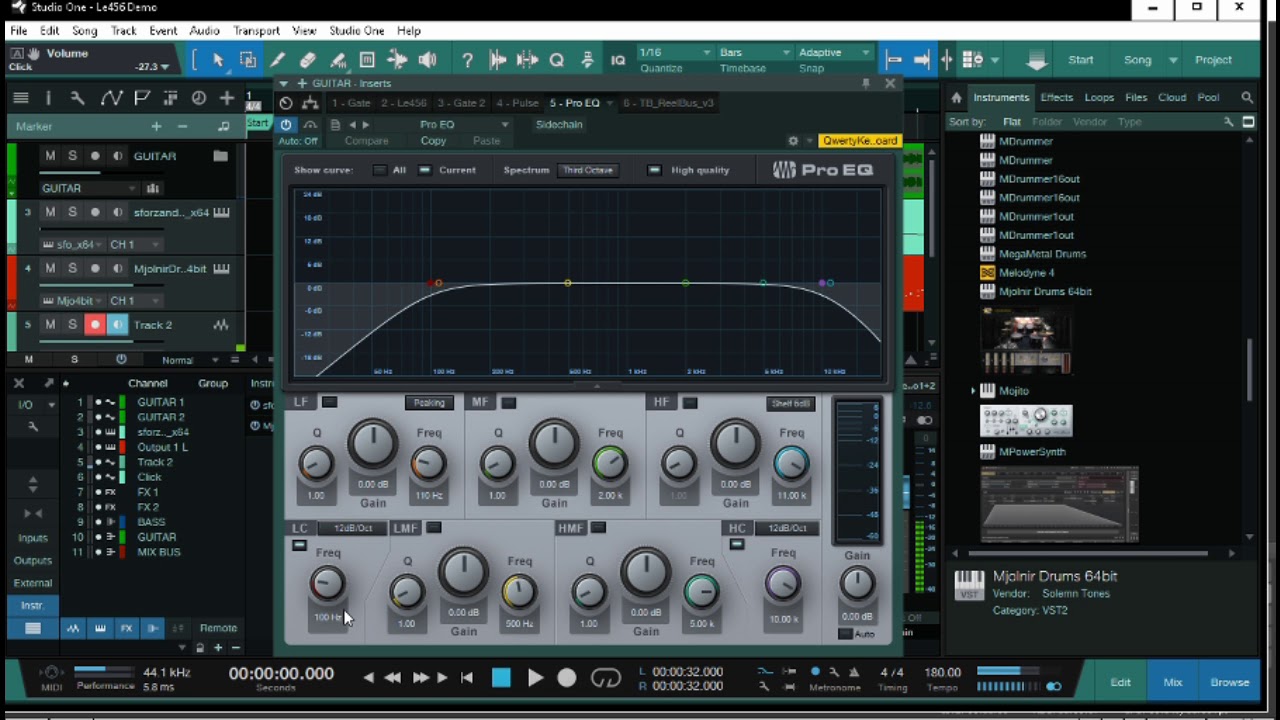Start playback with Play button
The height and width of the screenshot is (720, 1280).
click(x=535, y=678)
